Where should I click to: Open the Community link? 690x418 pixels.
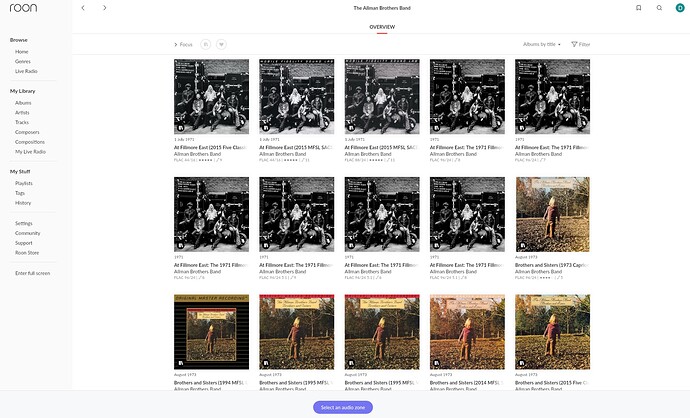28,233
